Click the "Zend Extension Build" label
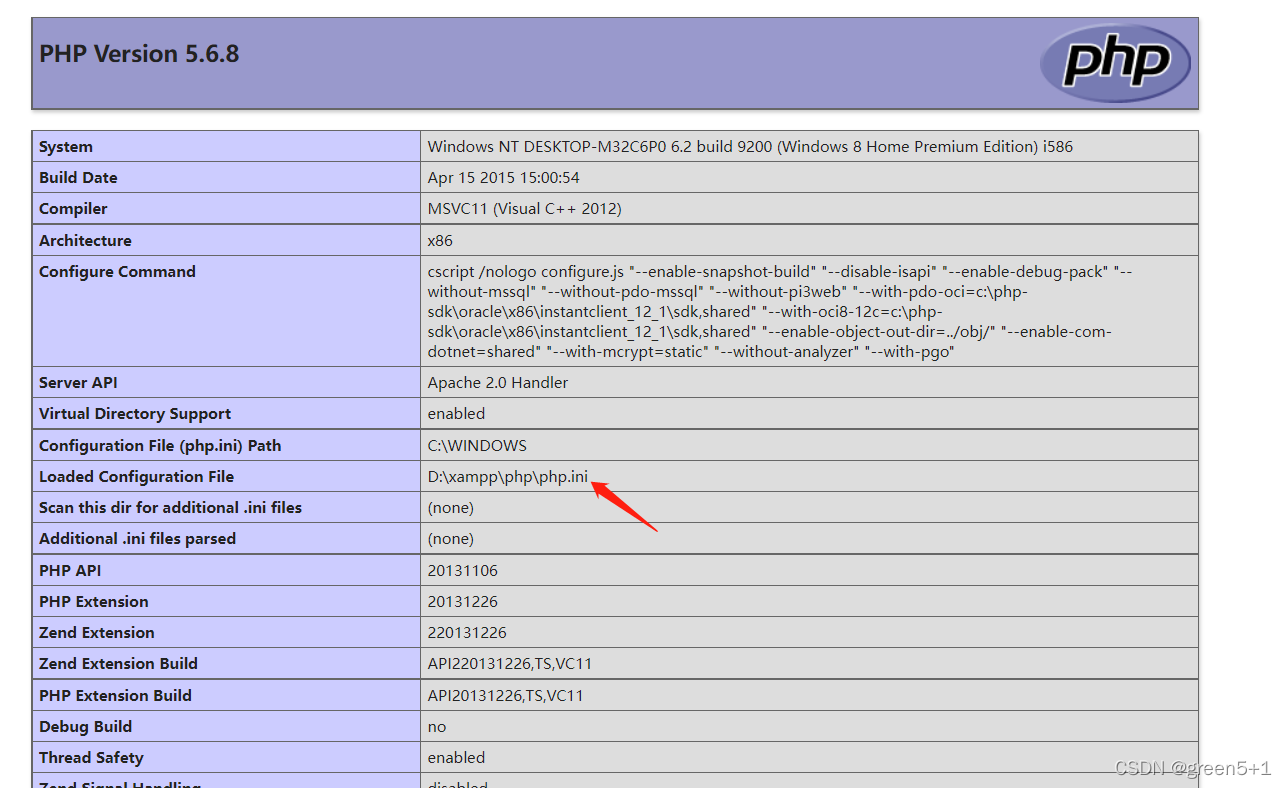 tap(118, 664)
